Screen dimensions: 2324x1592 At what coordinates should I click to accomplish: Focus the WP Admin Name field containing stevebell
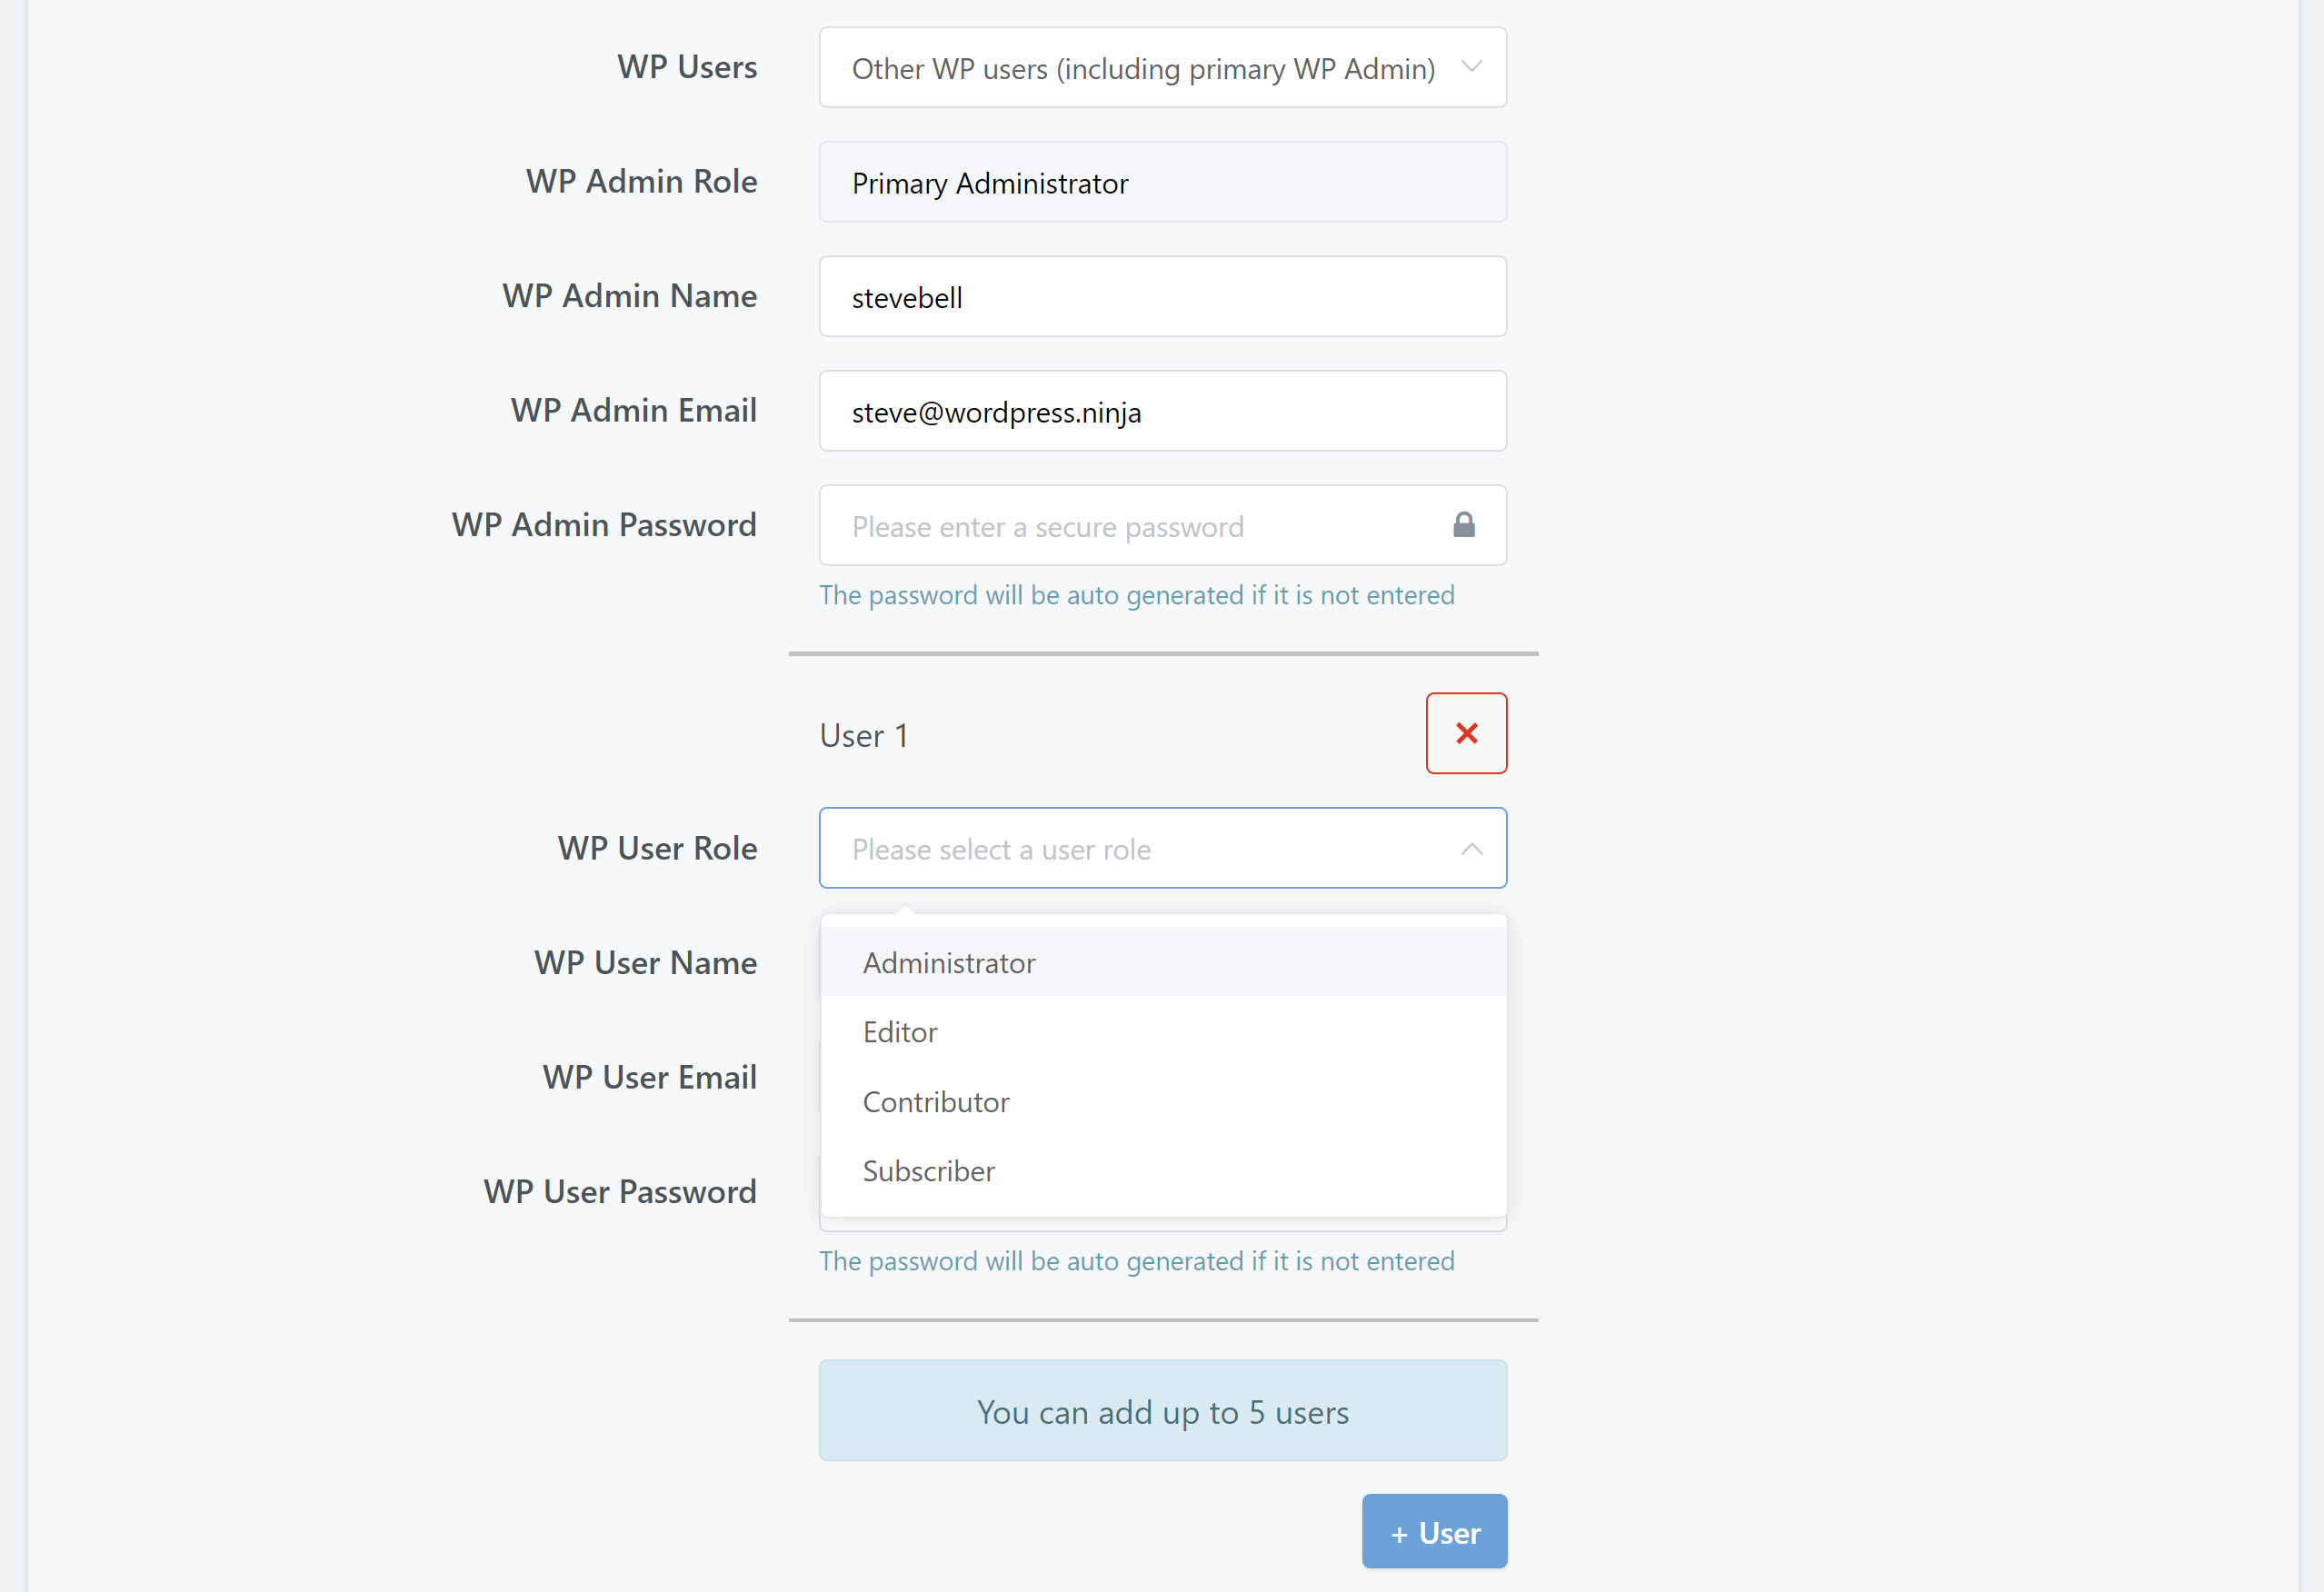click(x=1163, y=296)
